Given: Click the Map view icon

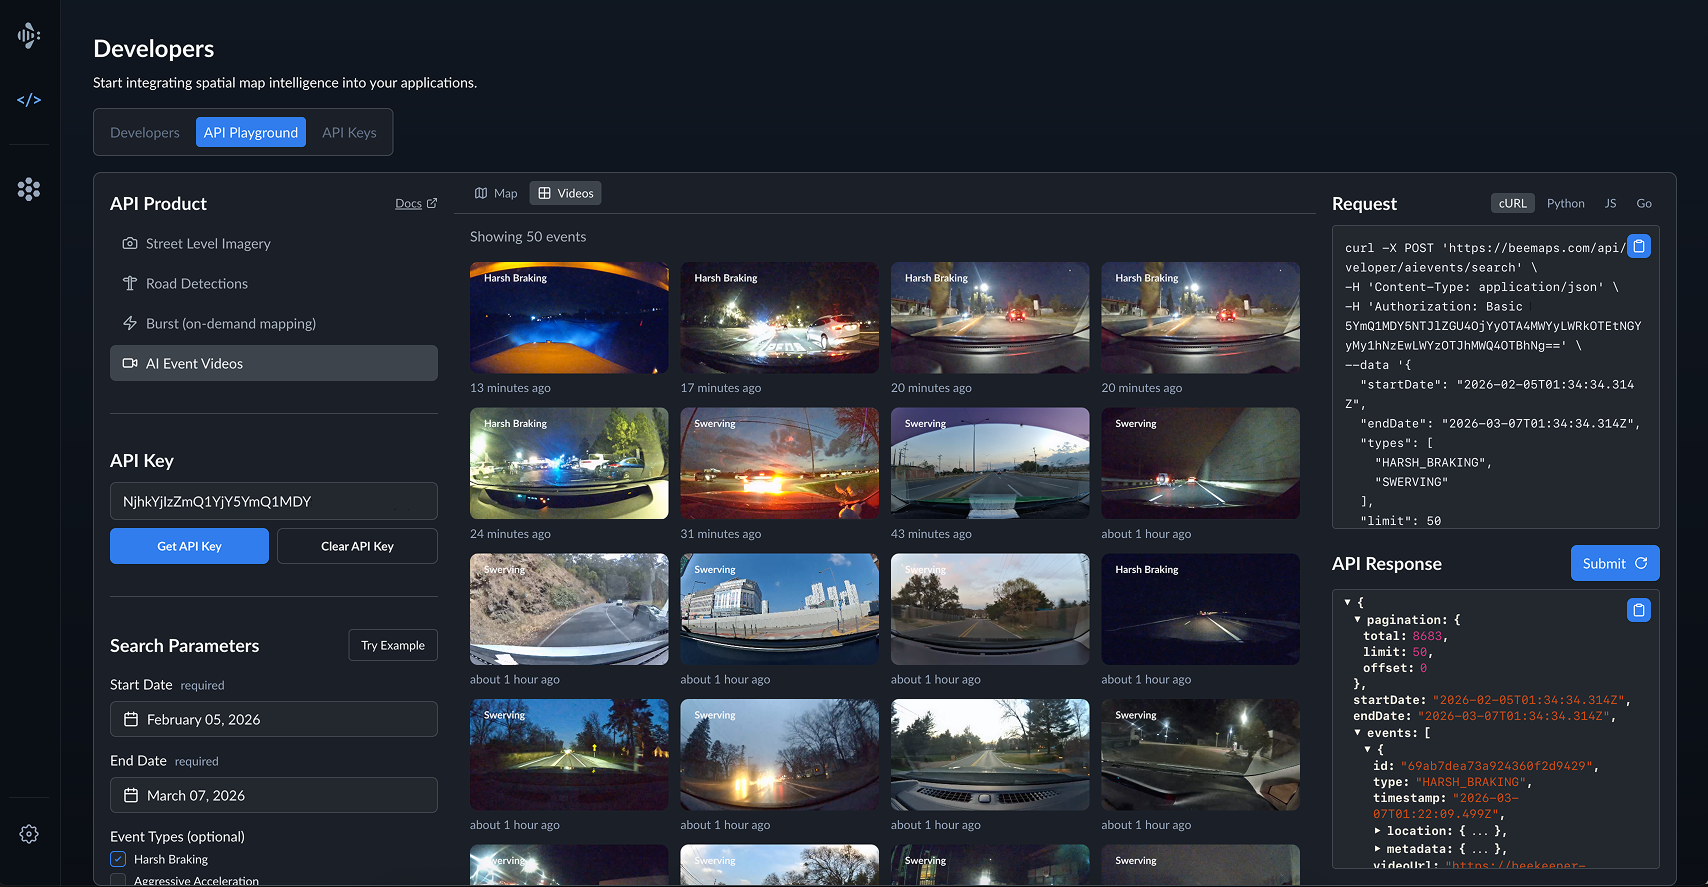Looking at the screenshot, I should click(x=481, y=193).
